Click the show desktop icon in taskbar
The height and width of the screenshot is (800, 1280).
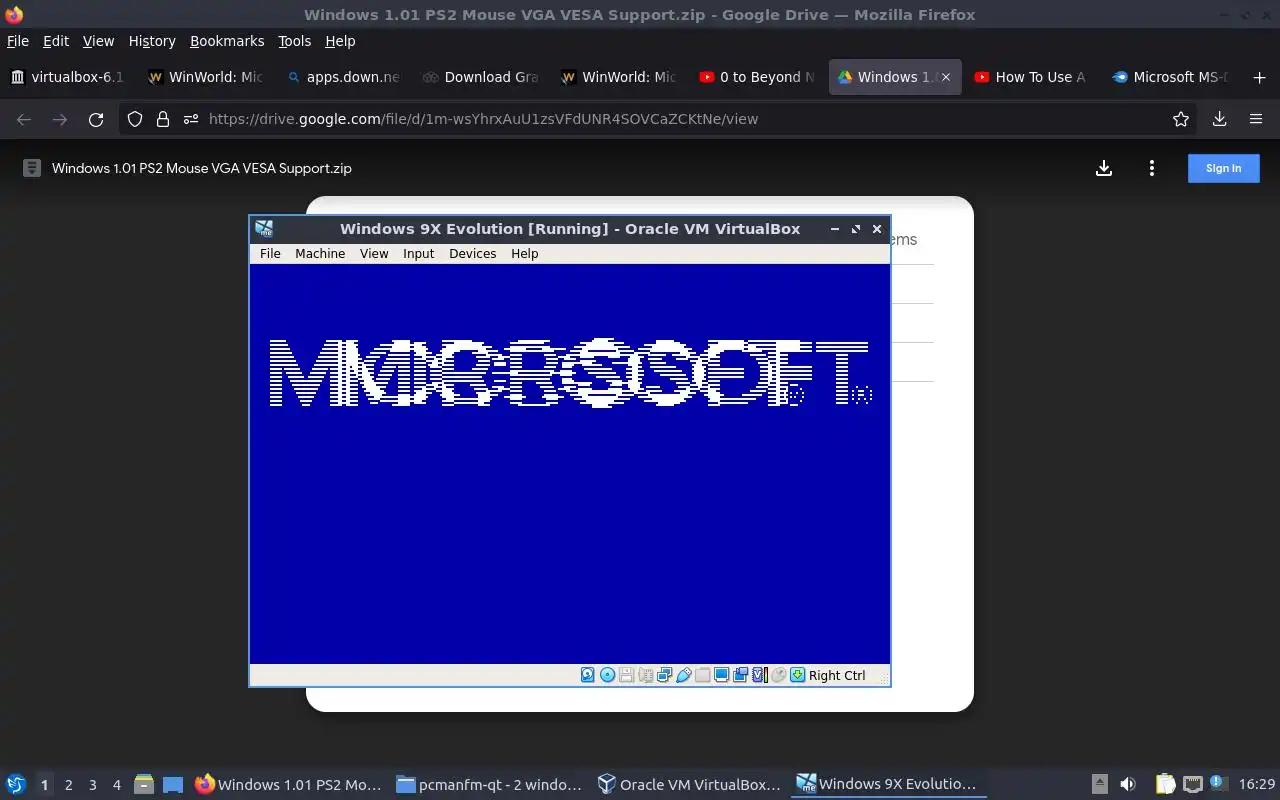[x=173, y=785]
